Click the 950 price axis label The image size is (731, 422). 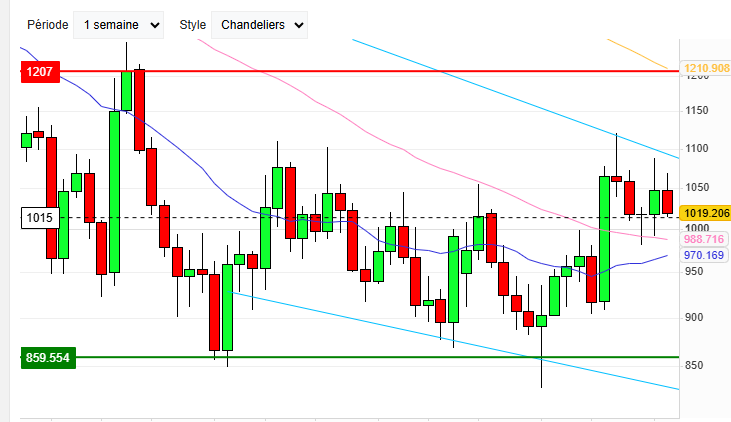694,271
